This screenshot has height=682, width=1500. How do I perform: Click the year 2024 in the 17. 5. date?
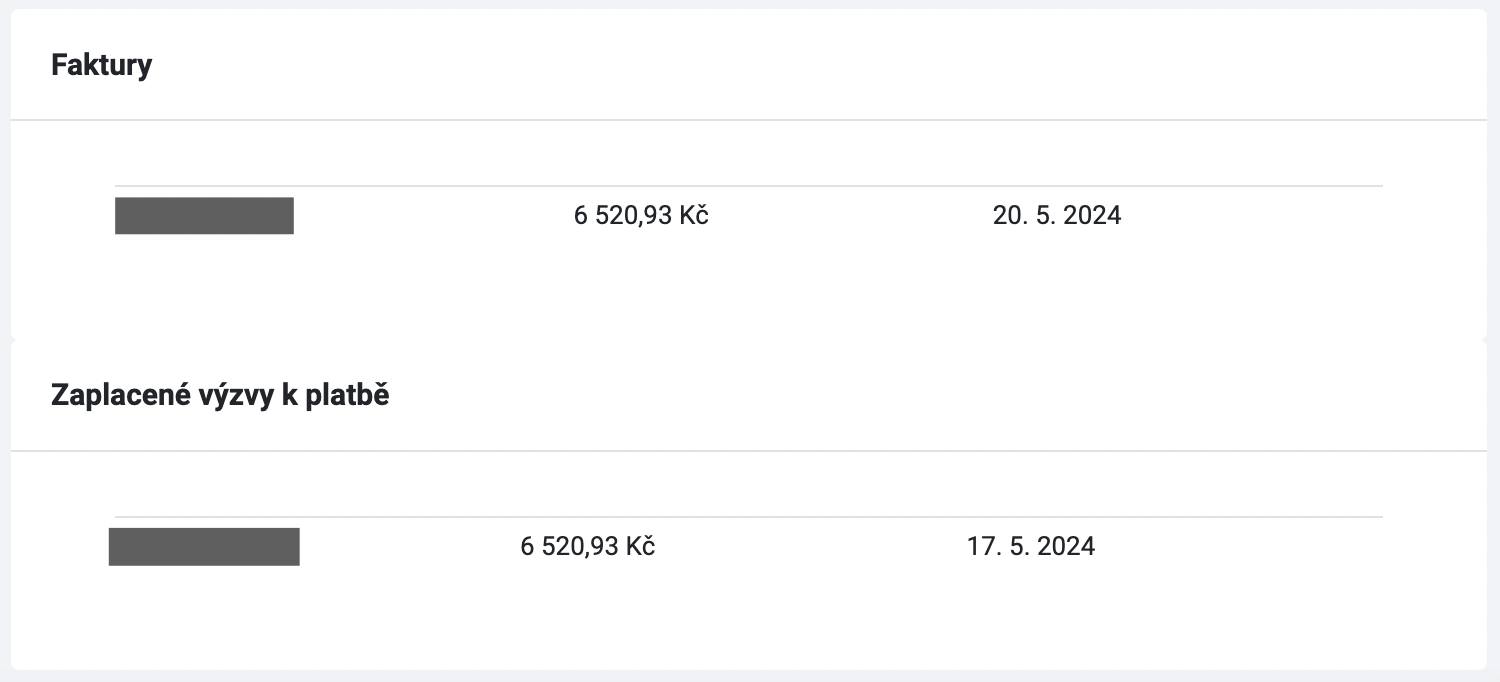(x=1066, y=547)
